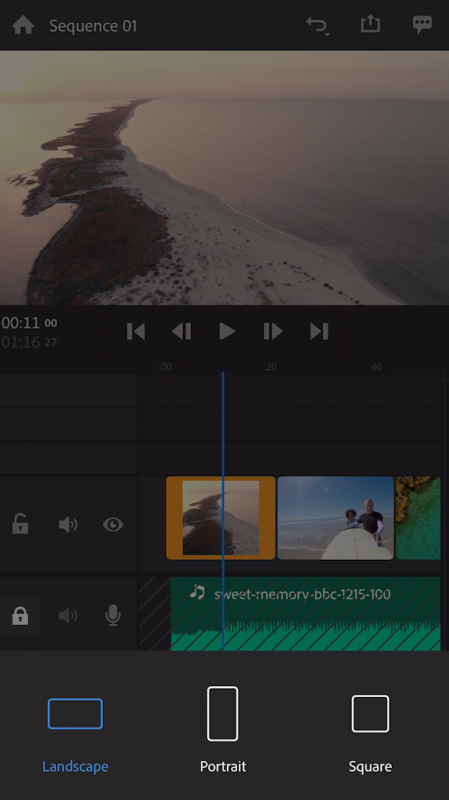Select the surfer couple clip thumbnail

tap(335, 518)
